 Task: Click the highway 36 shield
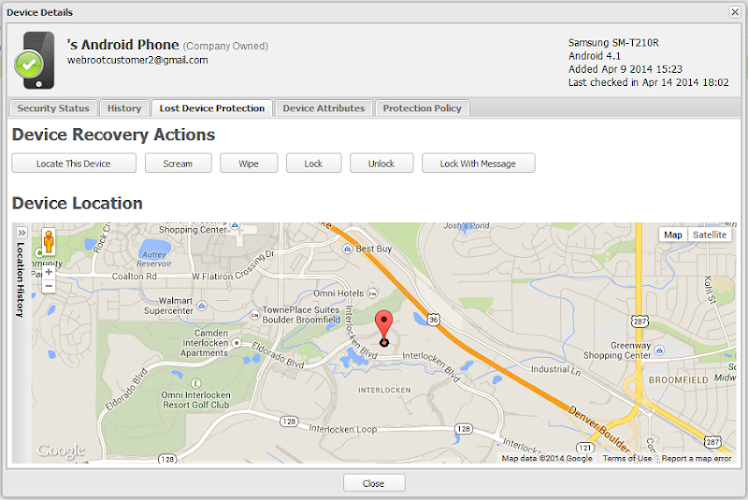coord(433,320)
